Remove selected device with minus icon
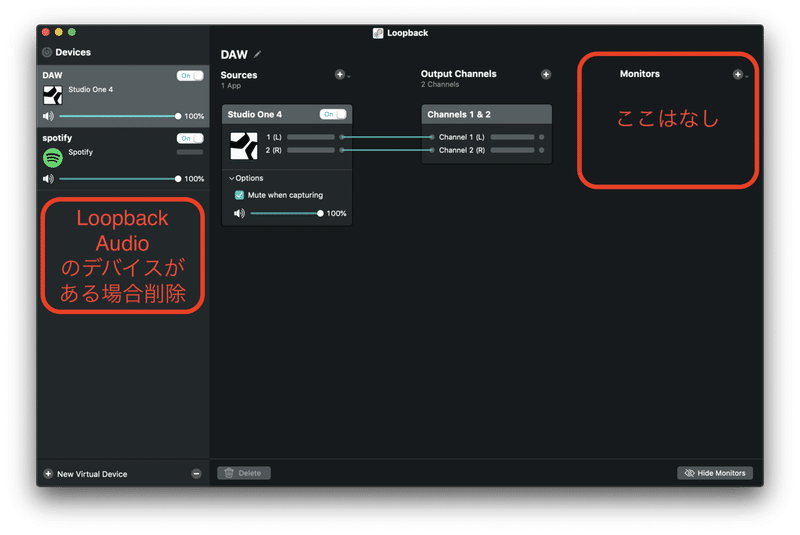 [x=196, y=474]
